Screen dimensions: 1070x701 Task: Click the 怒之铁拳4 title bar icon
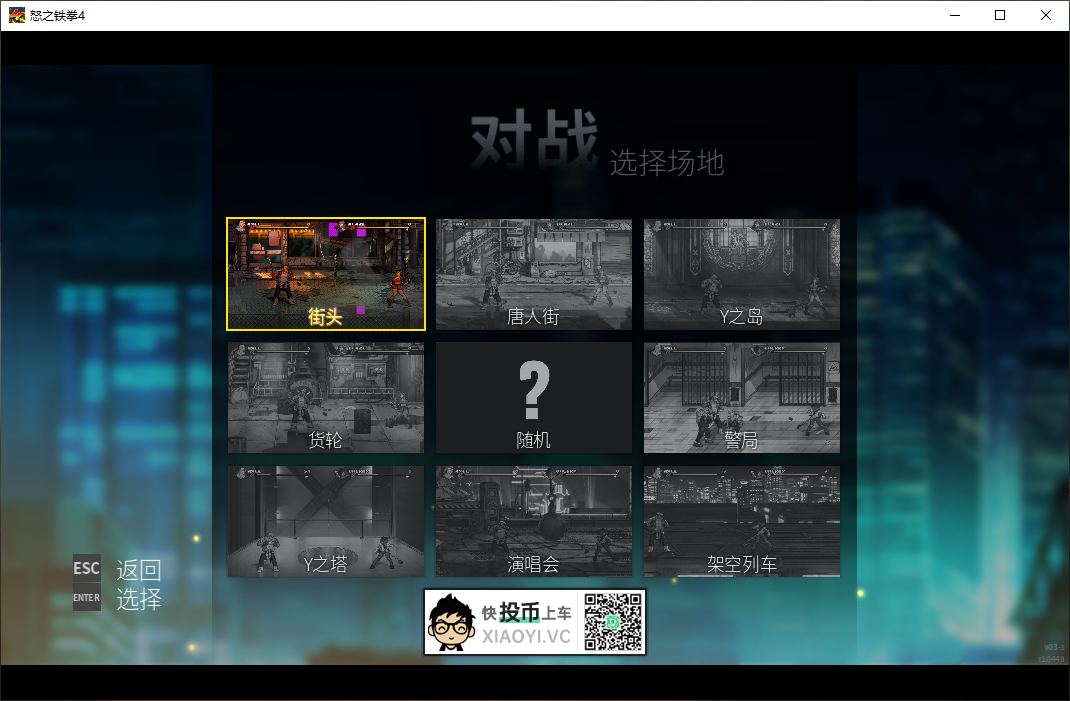point(16,15)
